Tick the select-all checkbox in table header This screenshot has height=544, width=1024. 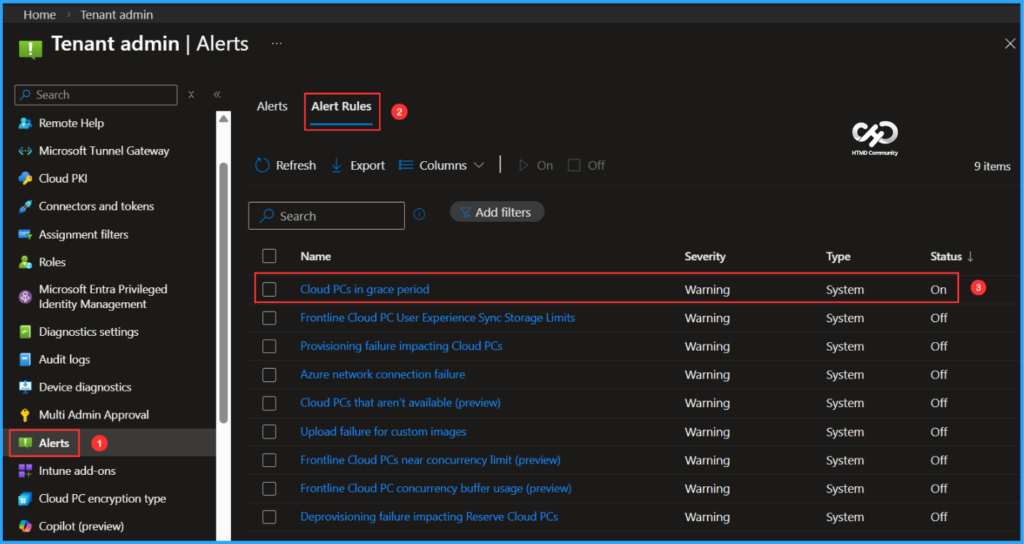269,256
